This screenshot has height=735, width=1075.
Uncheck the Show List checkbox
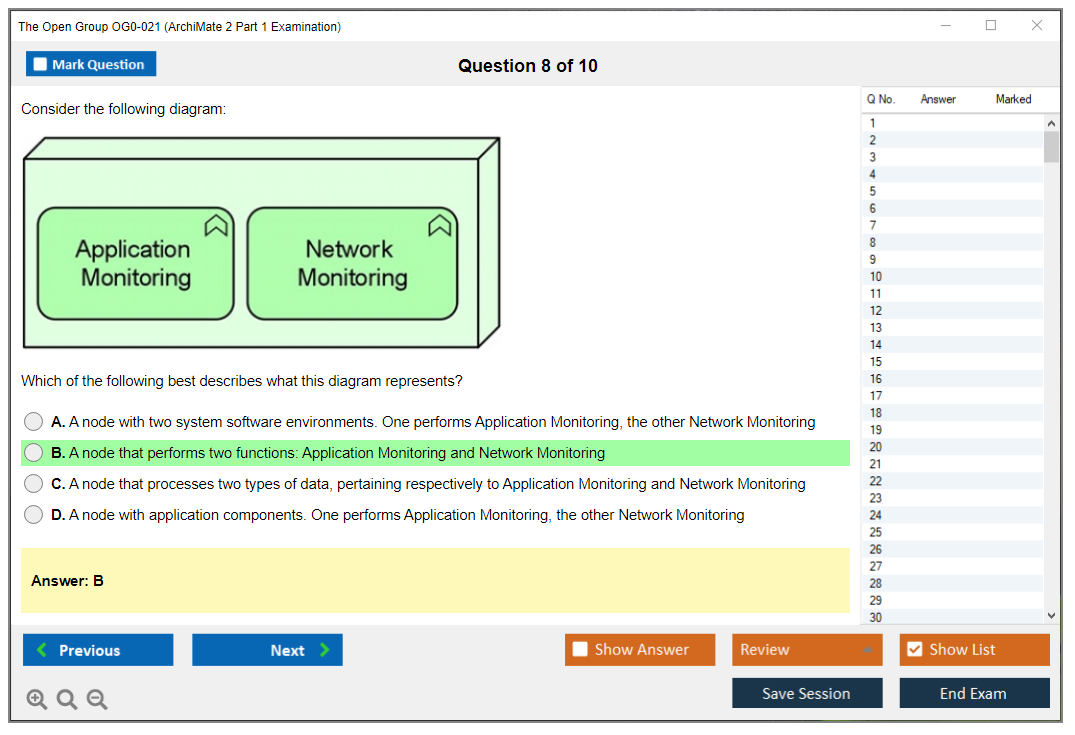tap(914, 649)
